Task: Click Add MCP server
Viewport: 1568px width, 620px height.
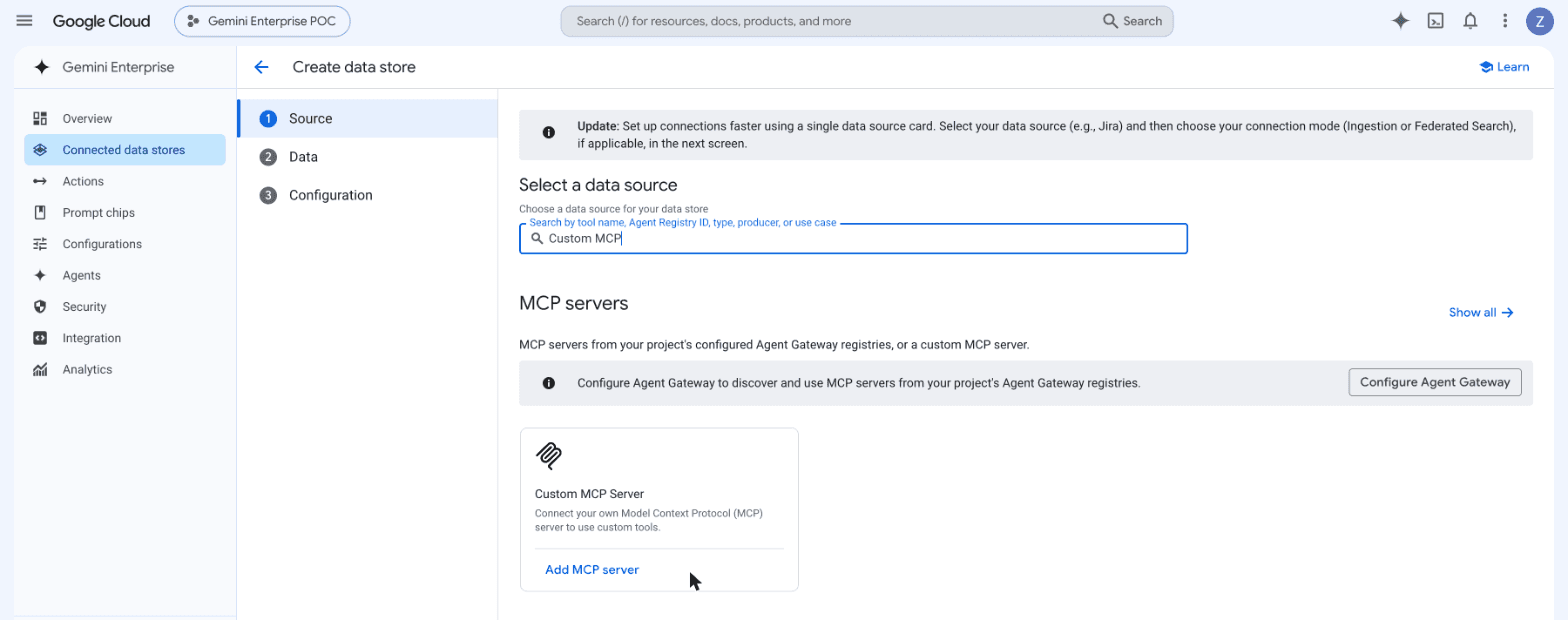Action: pos(592,570)
